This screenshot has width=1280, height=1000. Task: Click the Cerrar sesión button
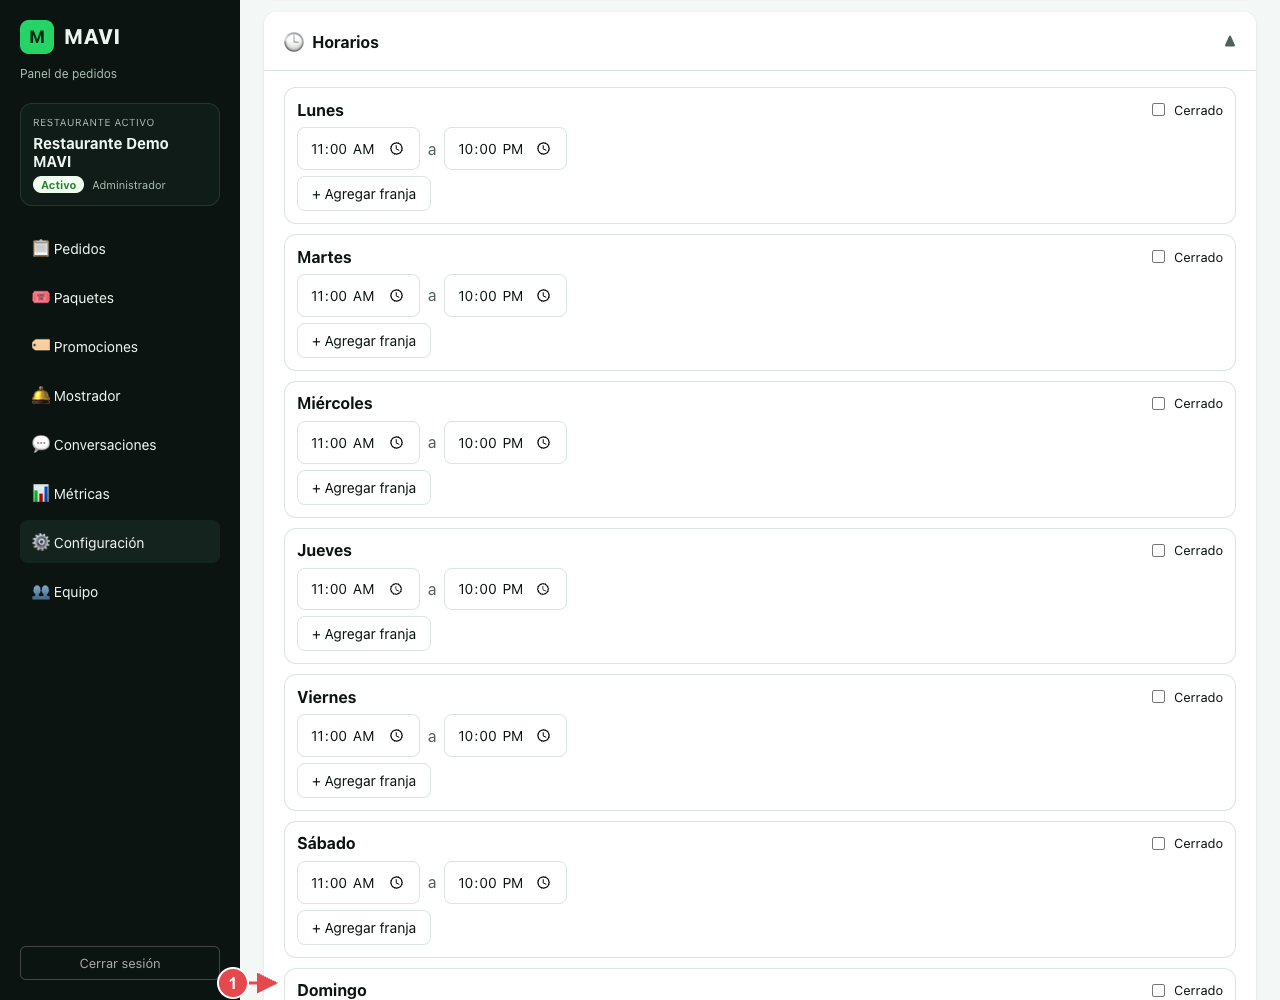point(120,963)
